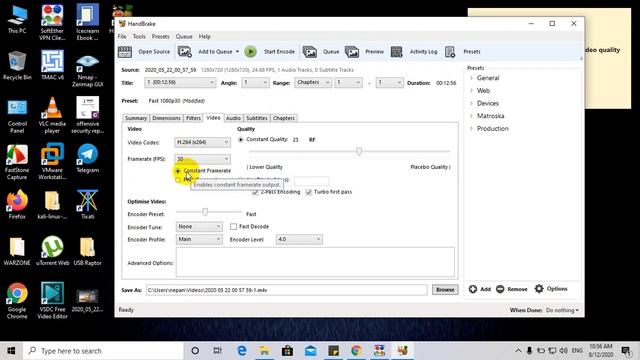
Task: Open Video Codec dropdown
Action: coord(202,142)
